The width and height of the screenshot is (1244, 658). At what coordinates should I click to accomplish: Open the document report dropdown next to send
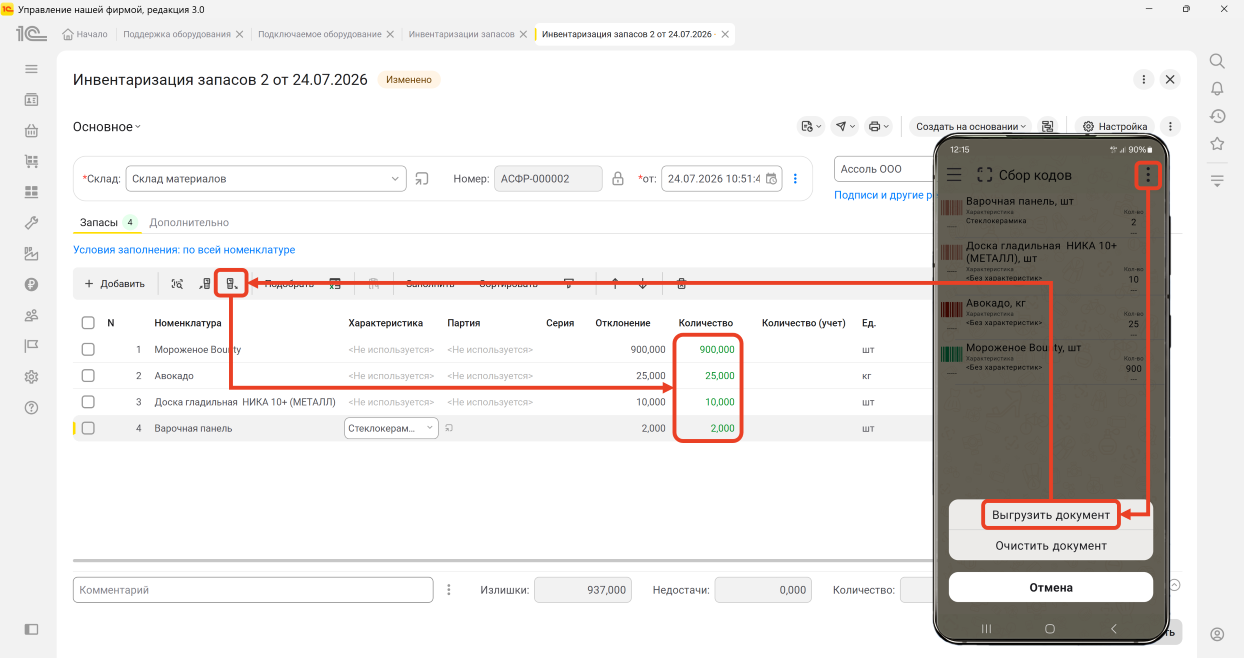pos(811,127)
